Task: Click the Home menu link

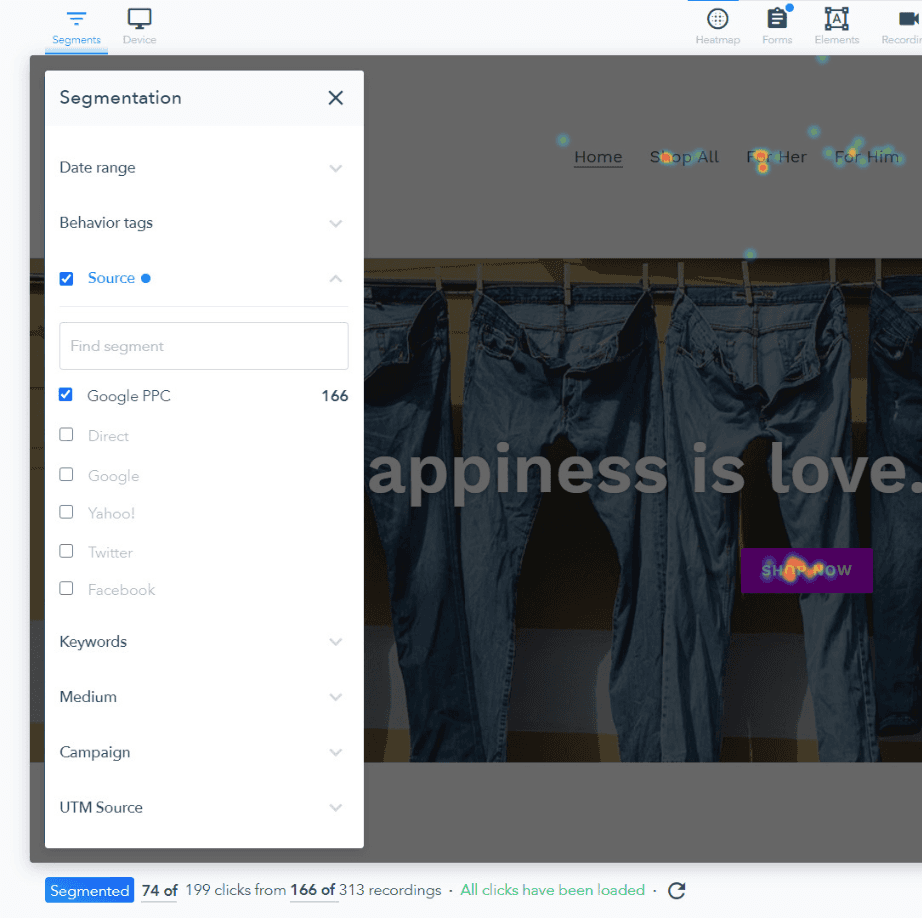Action: (598, 157)
